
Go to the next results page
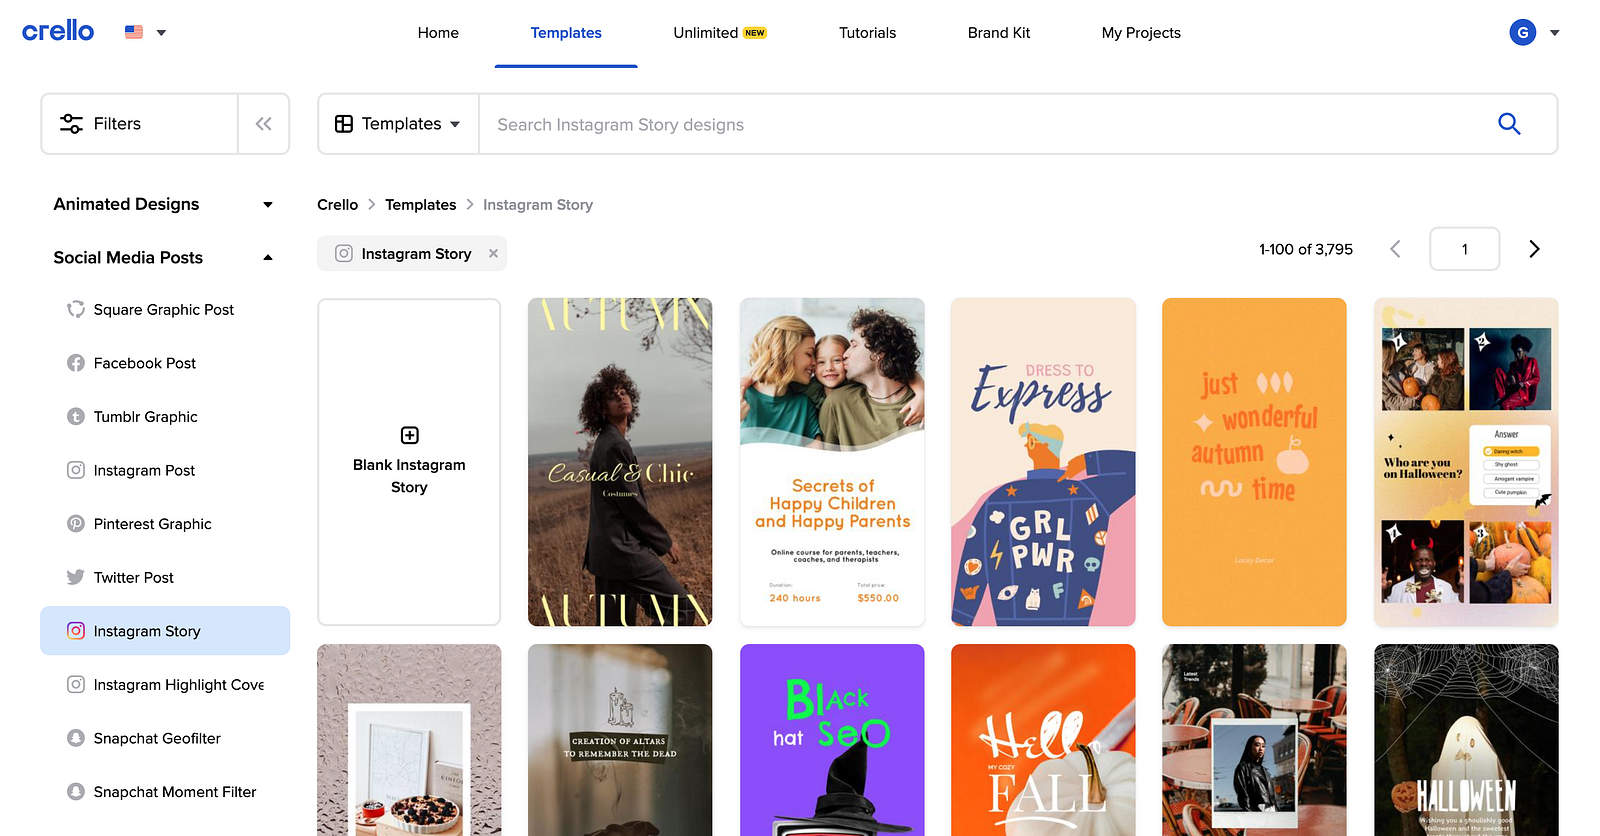click(1534, 249)
